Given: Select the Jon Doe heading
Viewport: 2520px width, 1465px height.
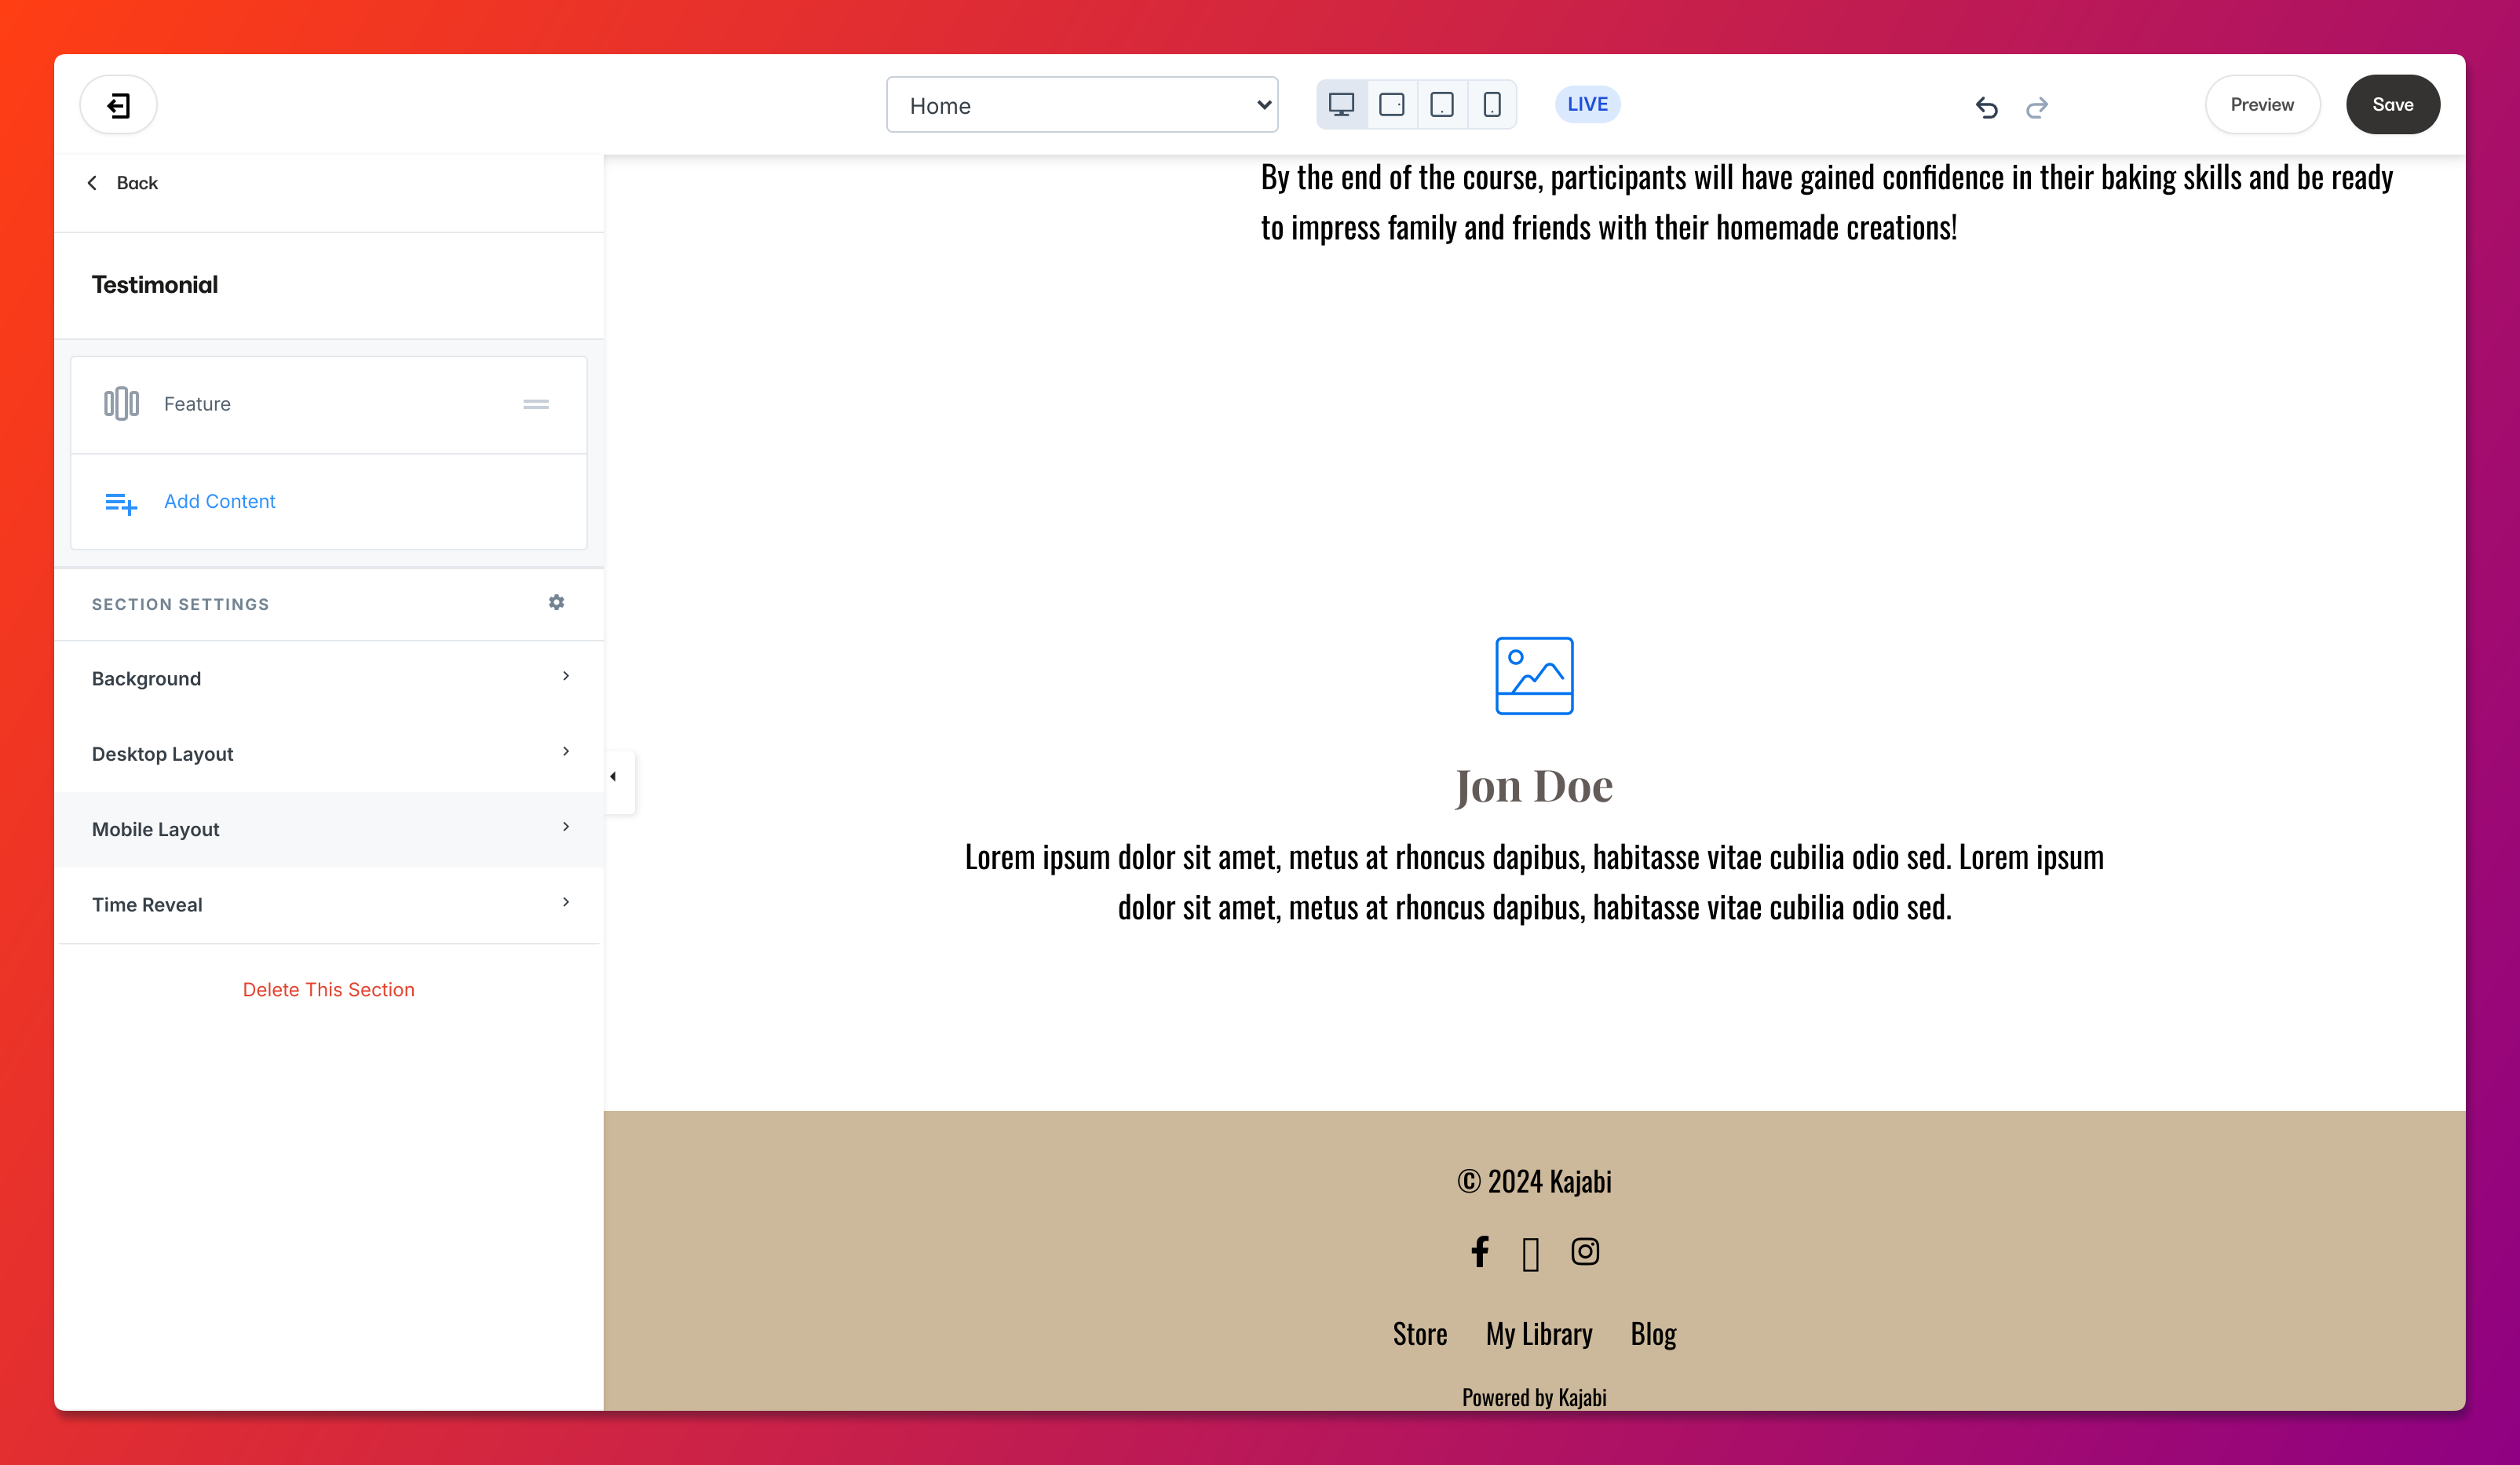Looking at the screenshot, I should coord(1534,786).
